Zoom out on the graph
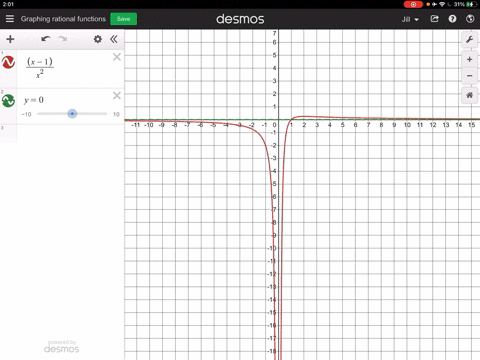Viewport: 480px width, 360px height. click(469, 76)
